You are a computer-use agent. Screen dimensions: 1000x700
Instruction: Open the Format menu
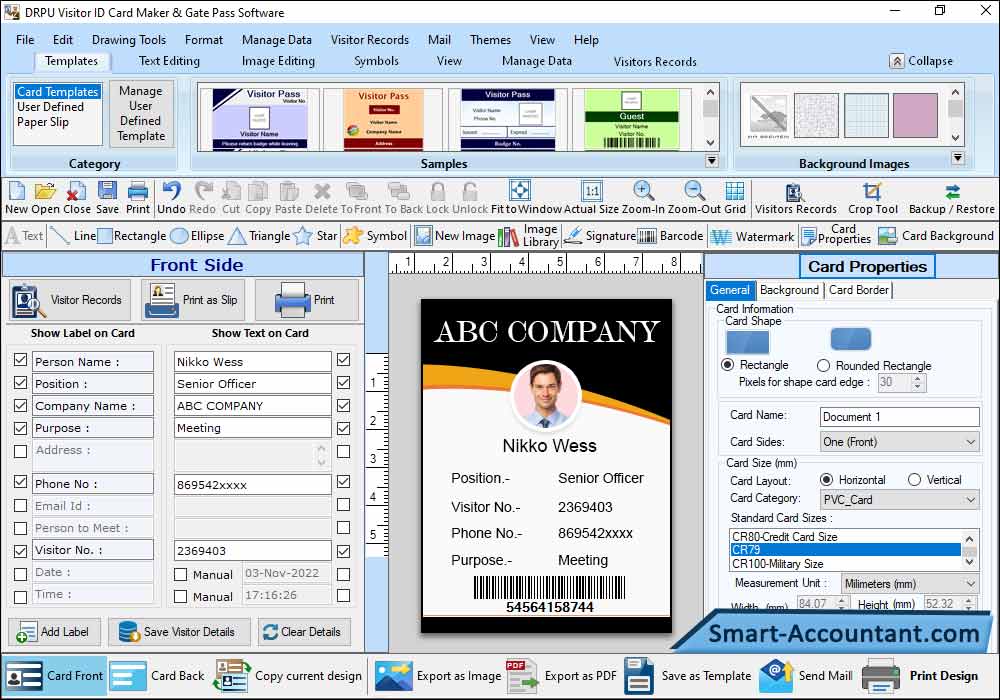[x=203, y=40]
